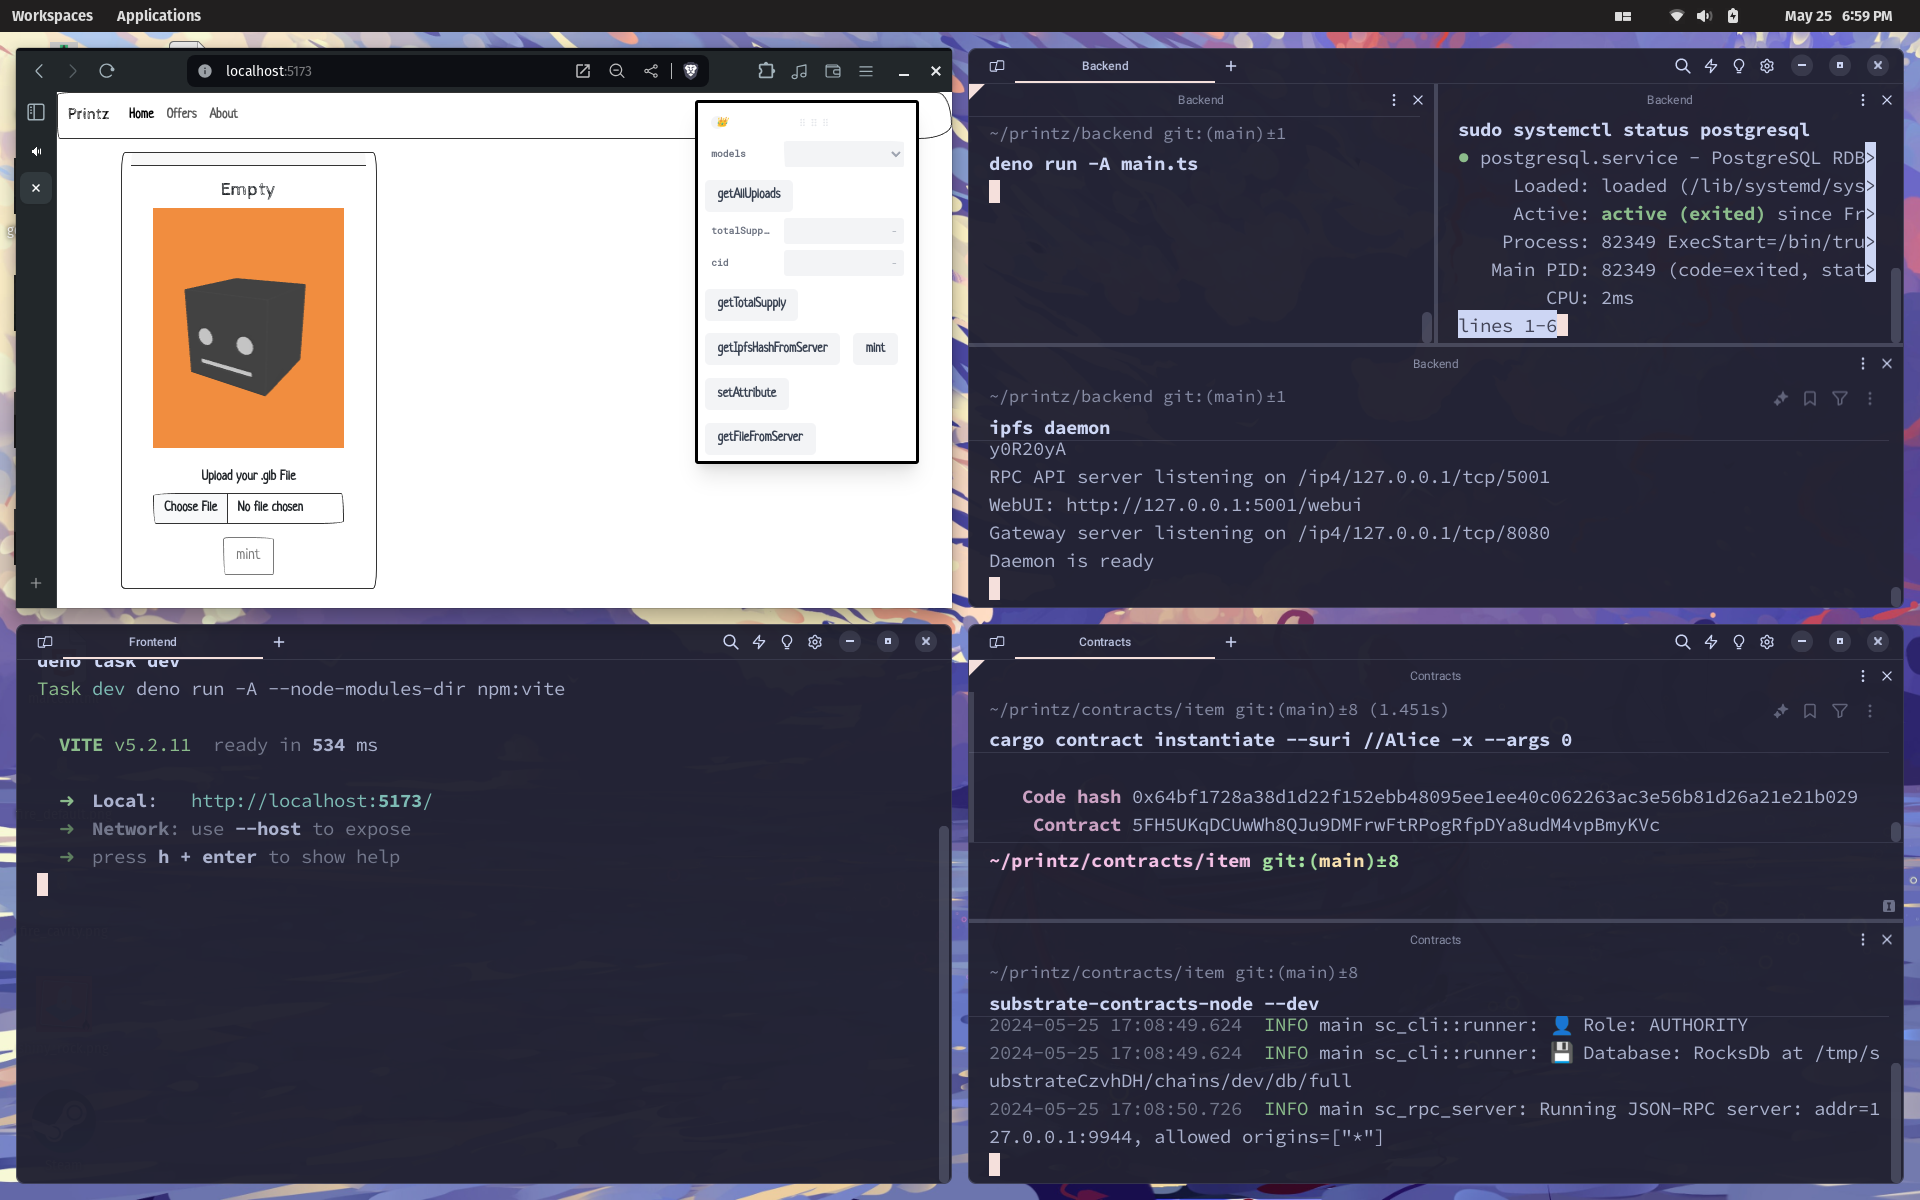Add a new vertical tab with plus

36,583
